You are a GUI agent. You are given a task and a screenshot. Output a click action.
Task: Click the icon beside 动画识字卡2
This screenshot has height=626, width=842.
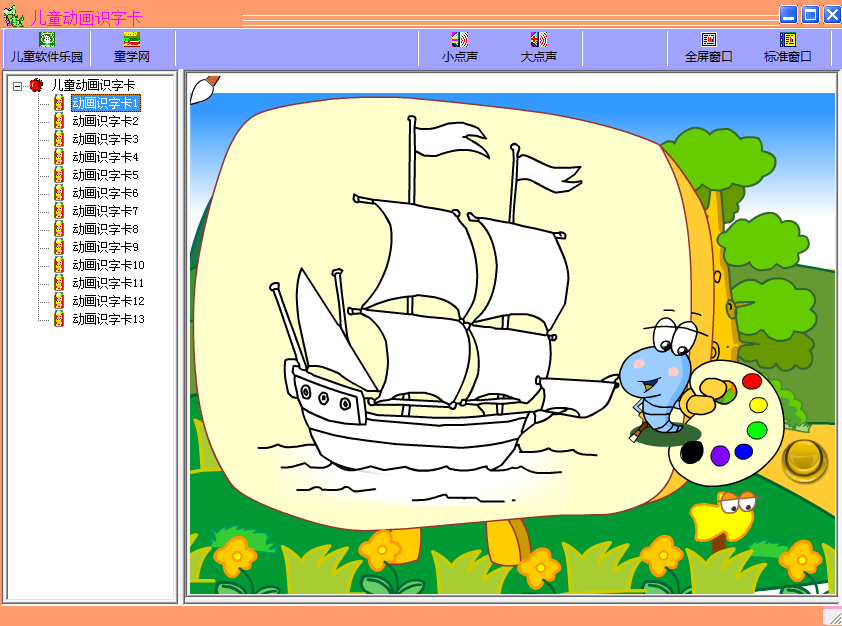click(59, 121)
